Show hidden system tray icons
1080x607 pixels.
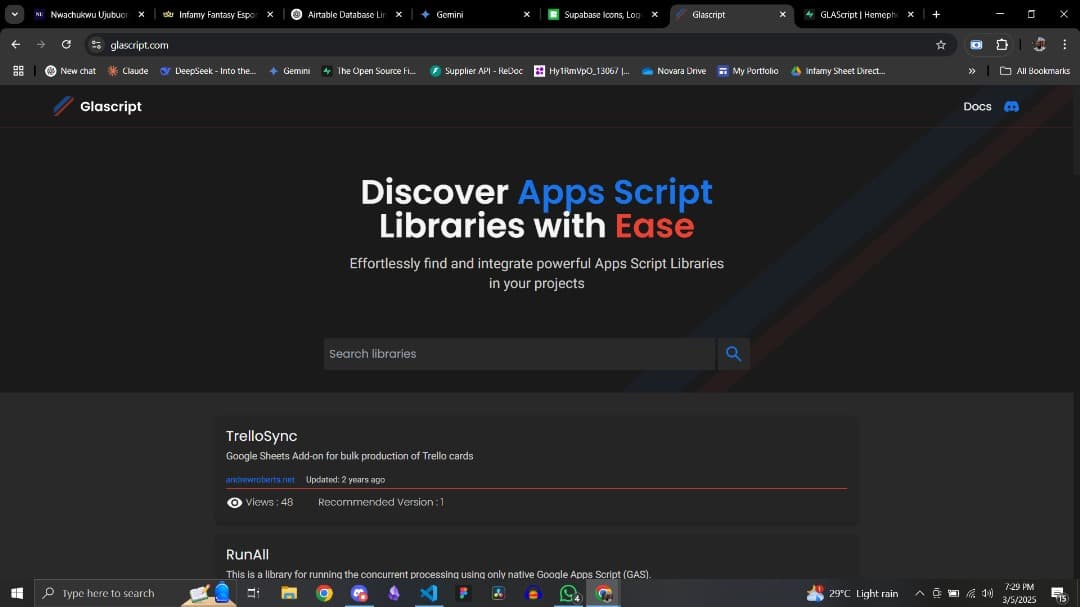pyautogui.click(x=920, y=593)
